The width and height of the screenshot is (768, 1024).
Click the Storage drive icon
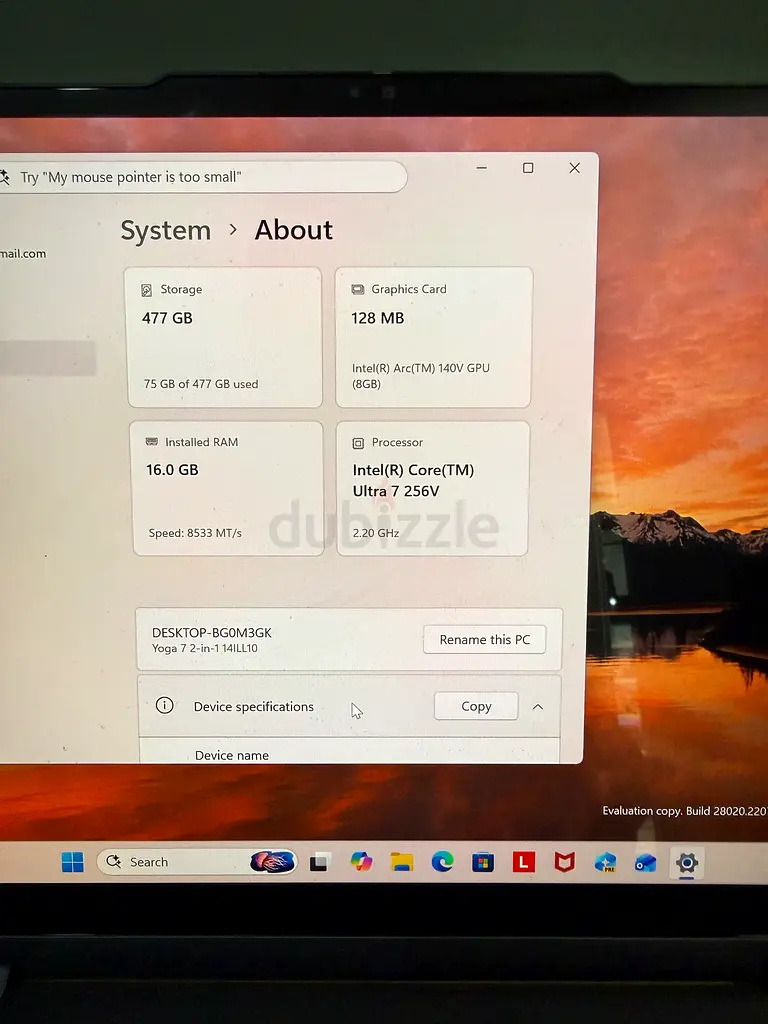[146, 290]
